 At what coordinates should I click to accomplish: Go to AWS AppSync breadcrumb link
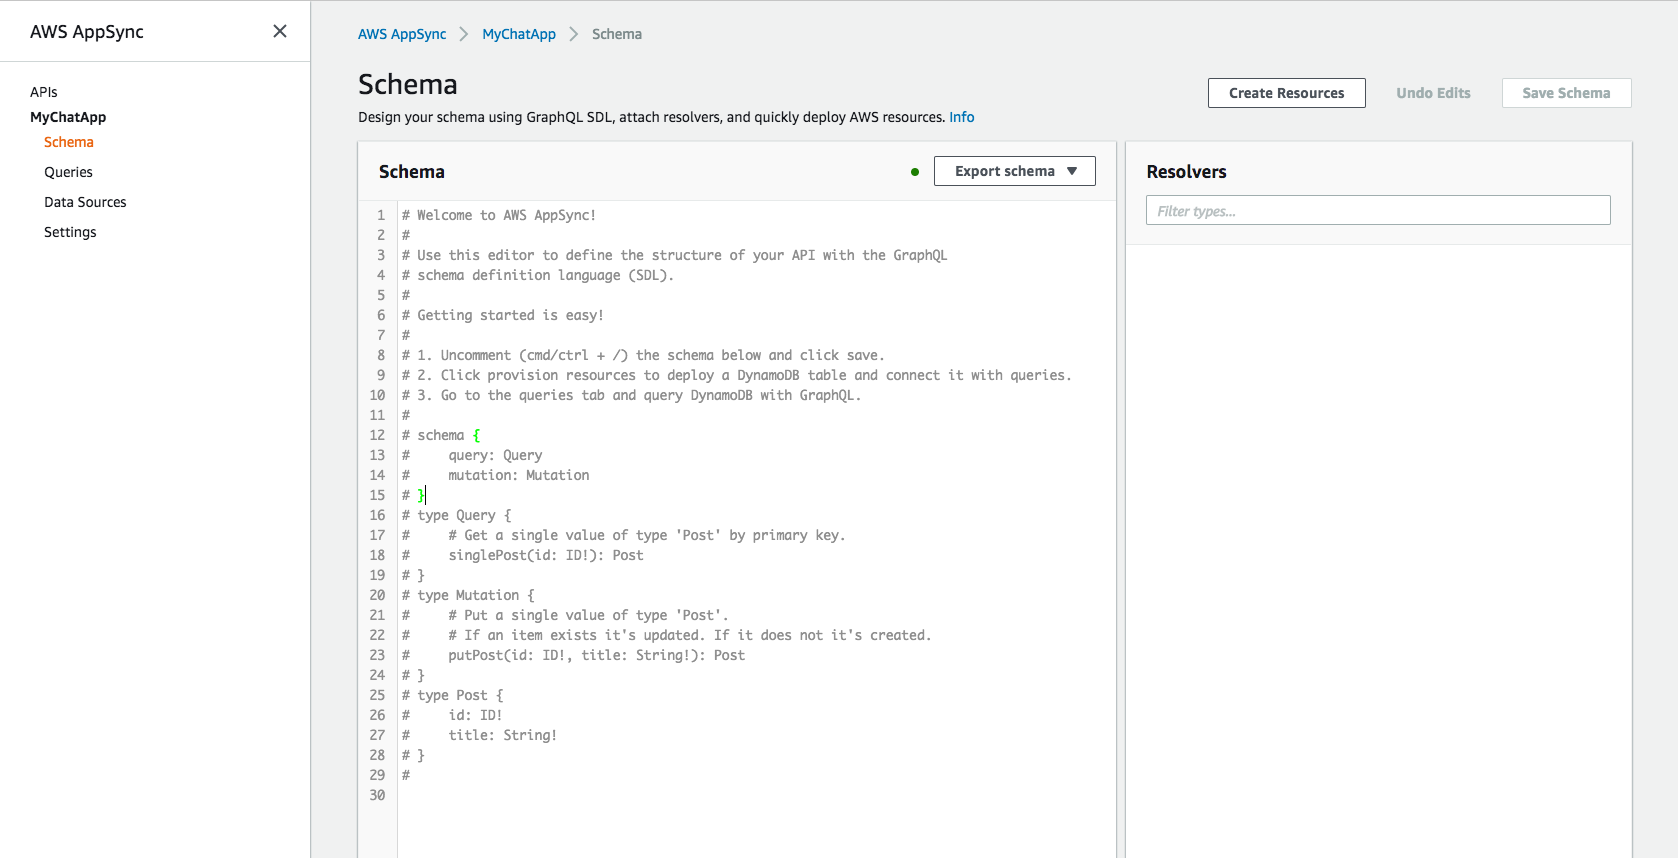(x=402, y=34)
